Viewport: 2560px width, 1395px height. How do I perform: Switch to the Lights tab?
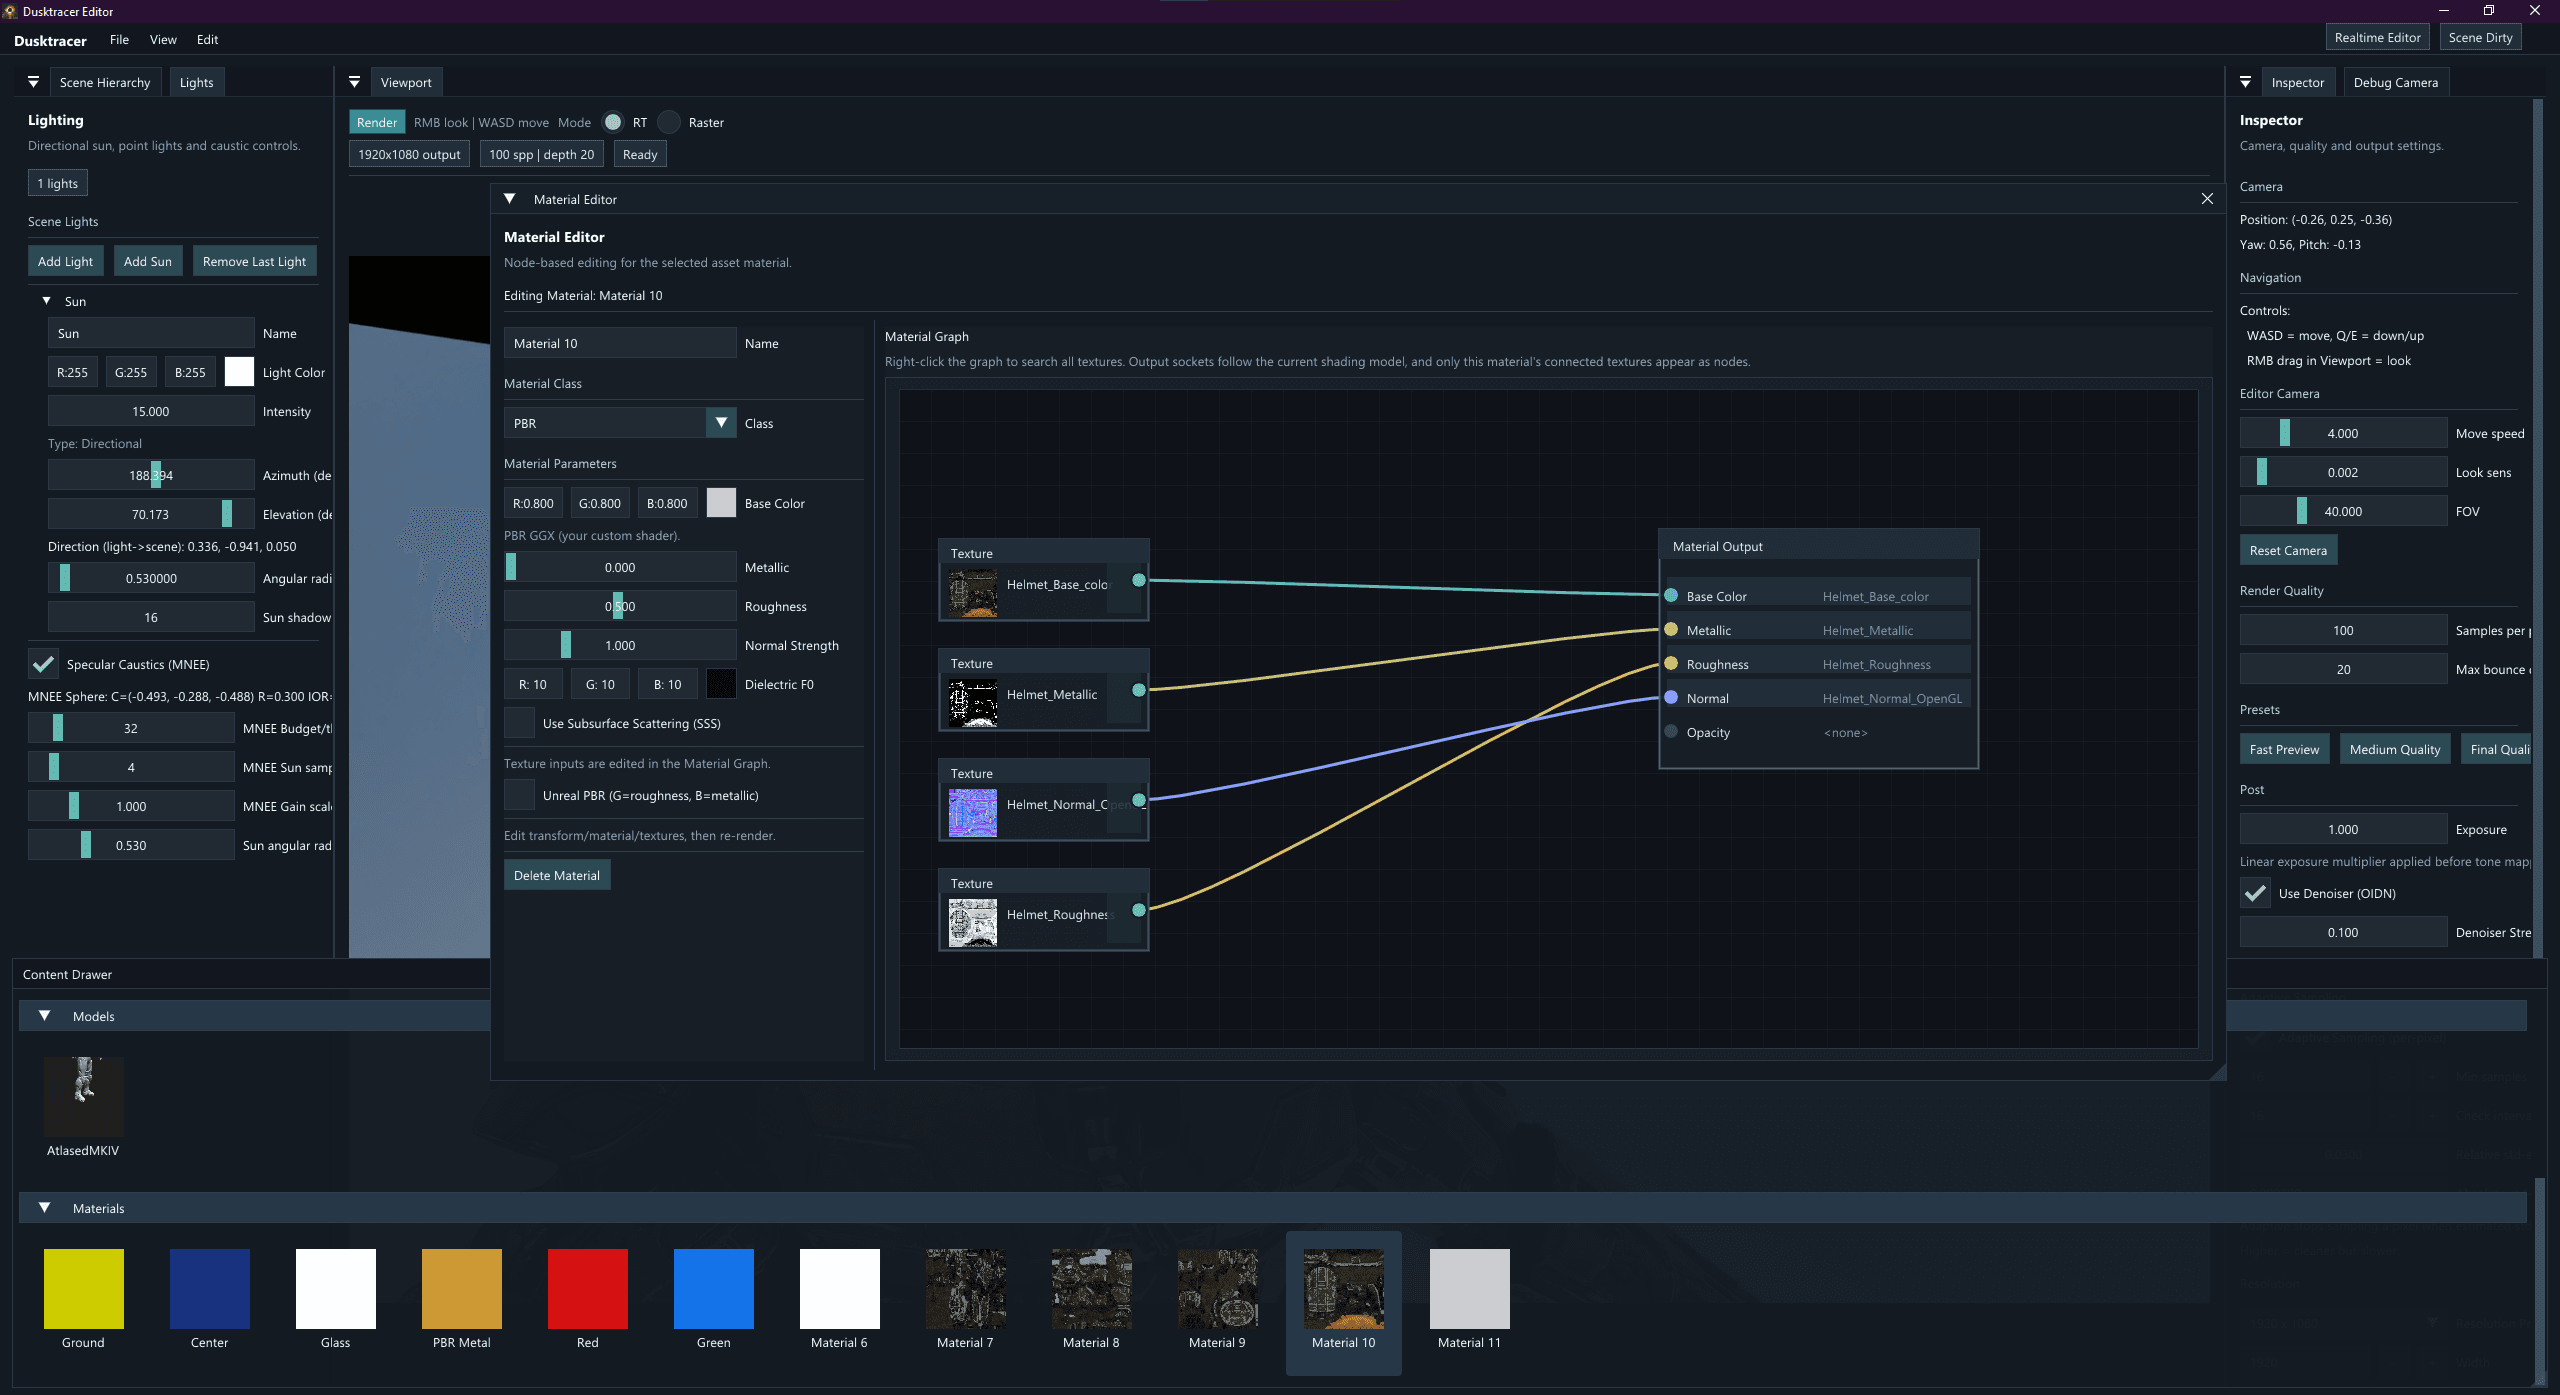click(197, 82)
